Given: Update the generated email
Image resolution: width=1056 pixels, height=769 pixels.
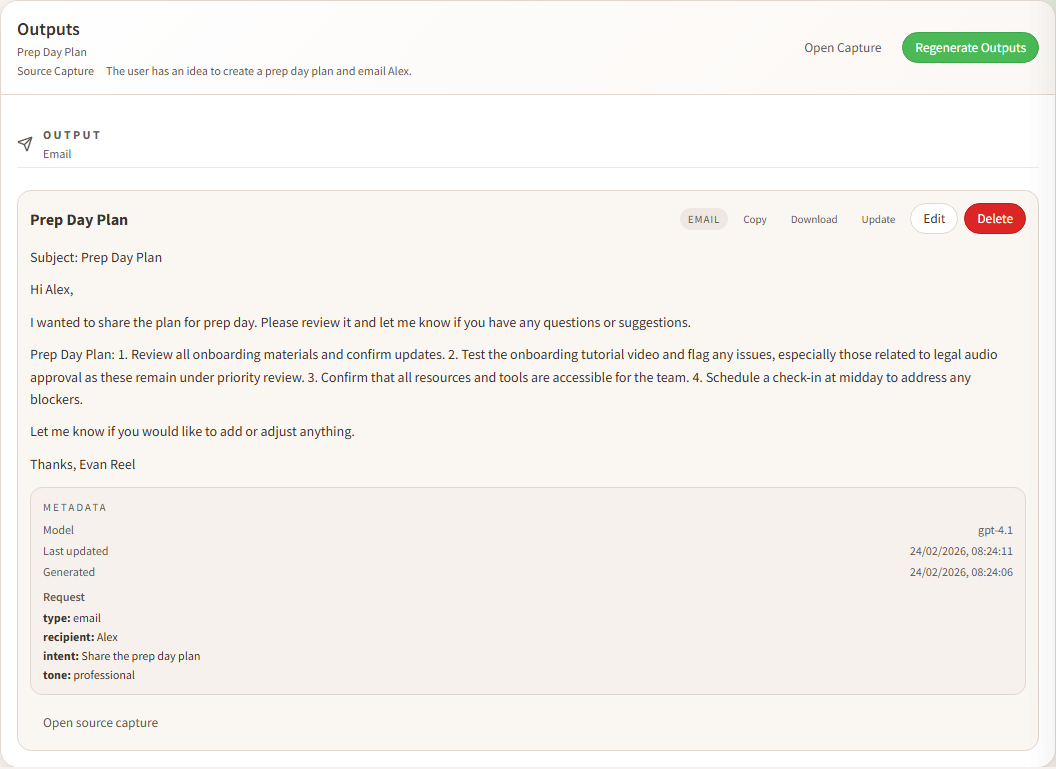Looking at the screenshot, I should pyautogui.click(x=878, y=219).
